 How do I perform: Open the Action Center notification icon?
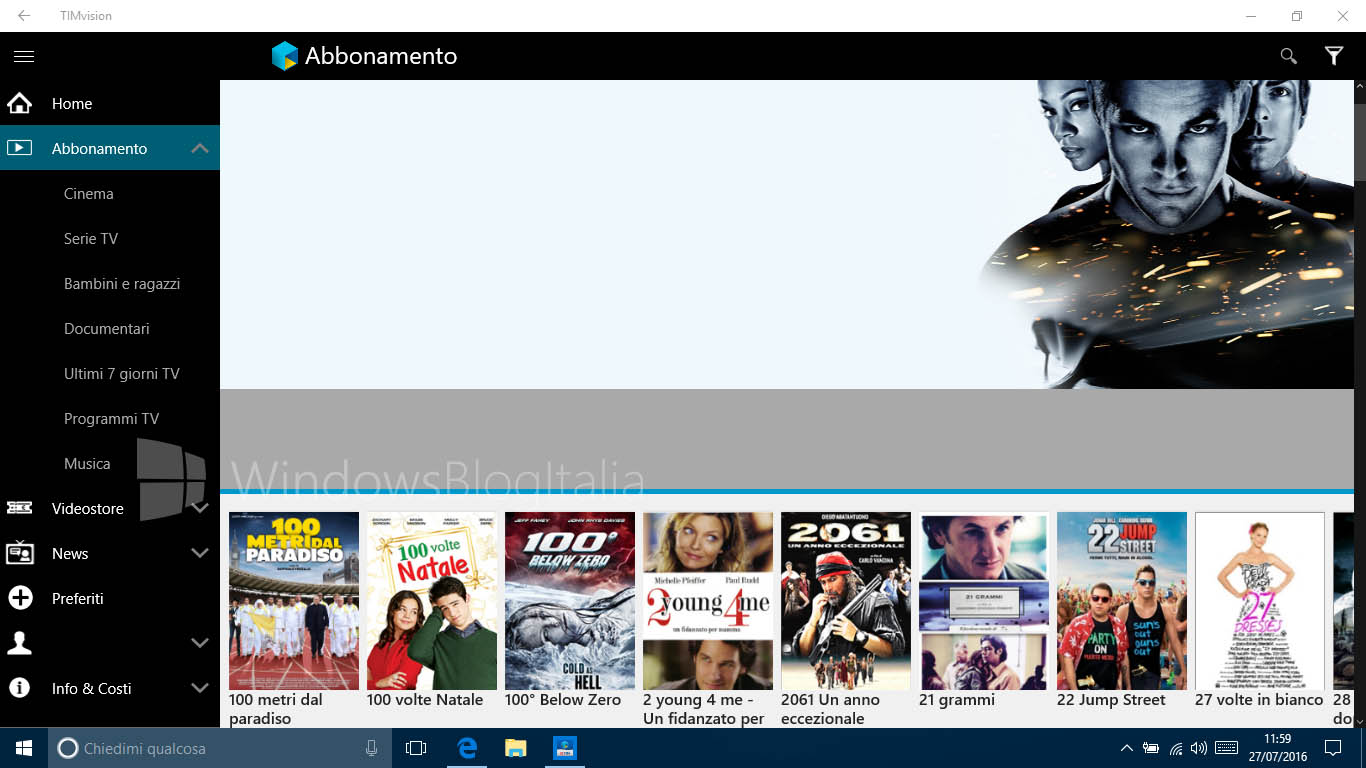(1333, 748)
